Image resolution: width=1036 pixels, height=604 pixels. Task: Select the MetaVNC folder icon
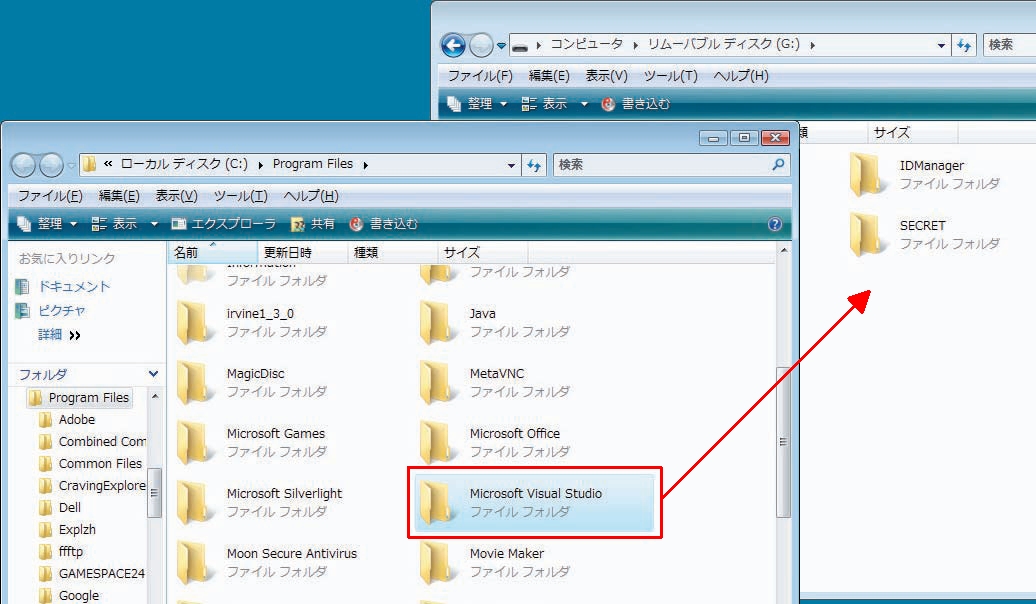[436, 382]
